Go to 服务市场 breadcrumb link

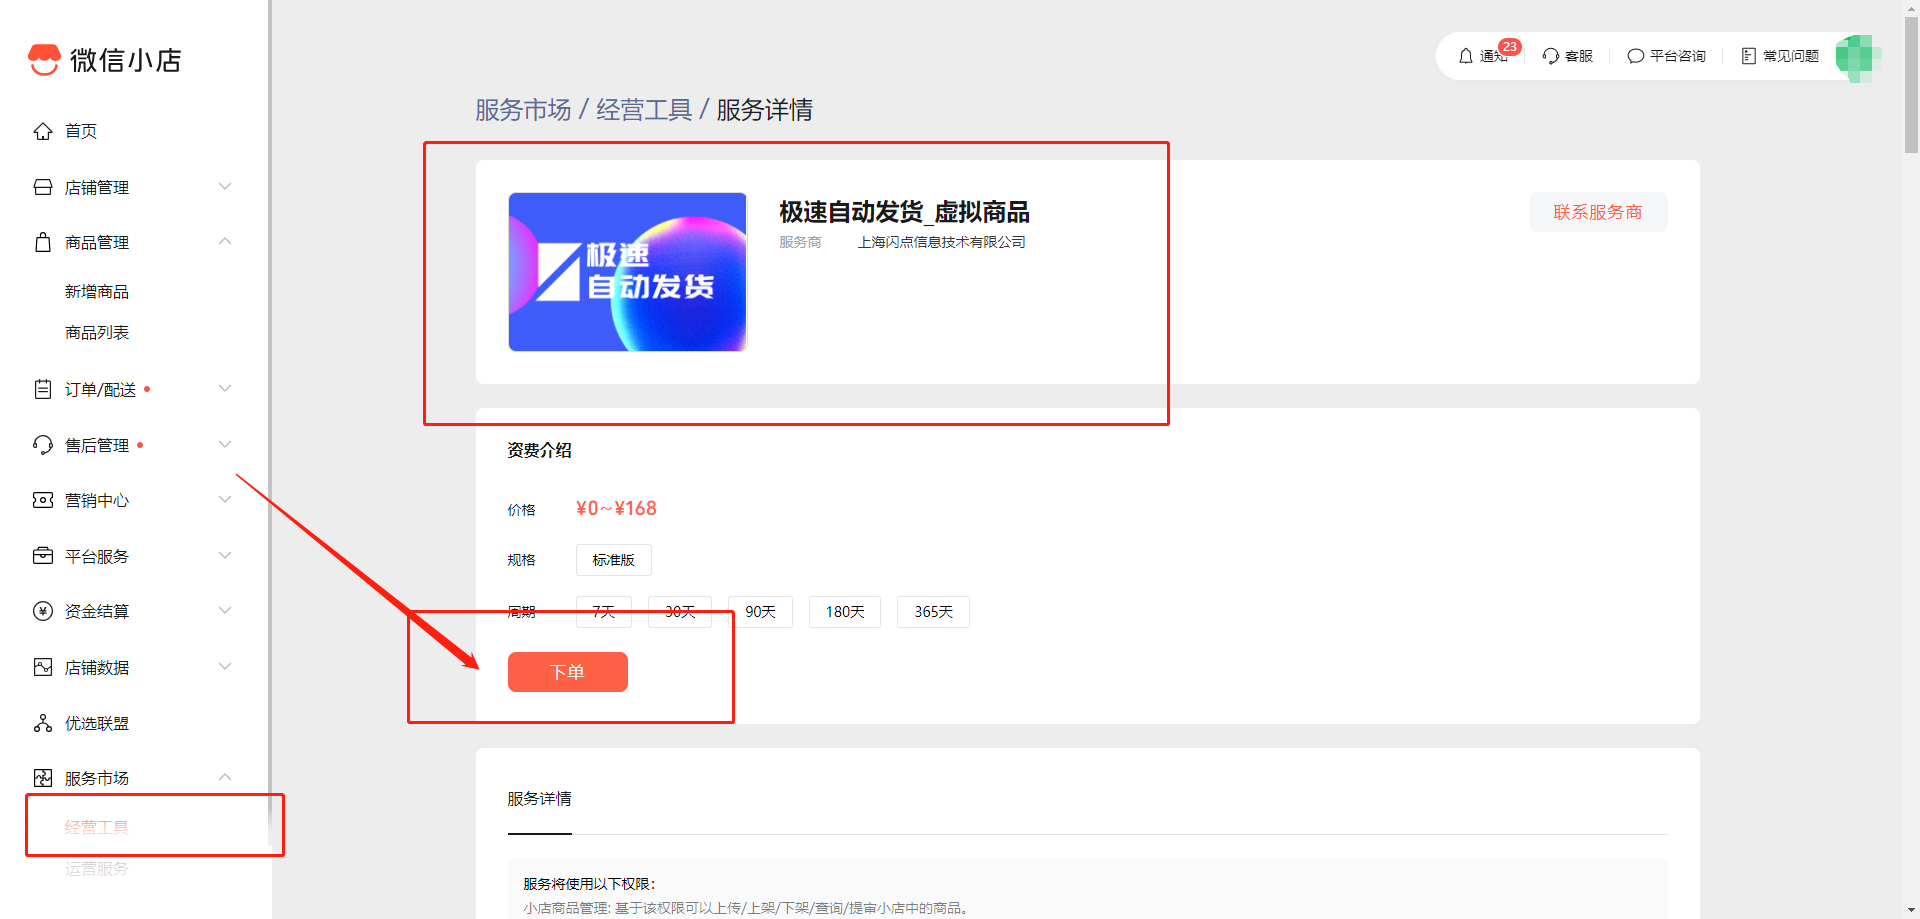[523, 110]
